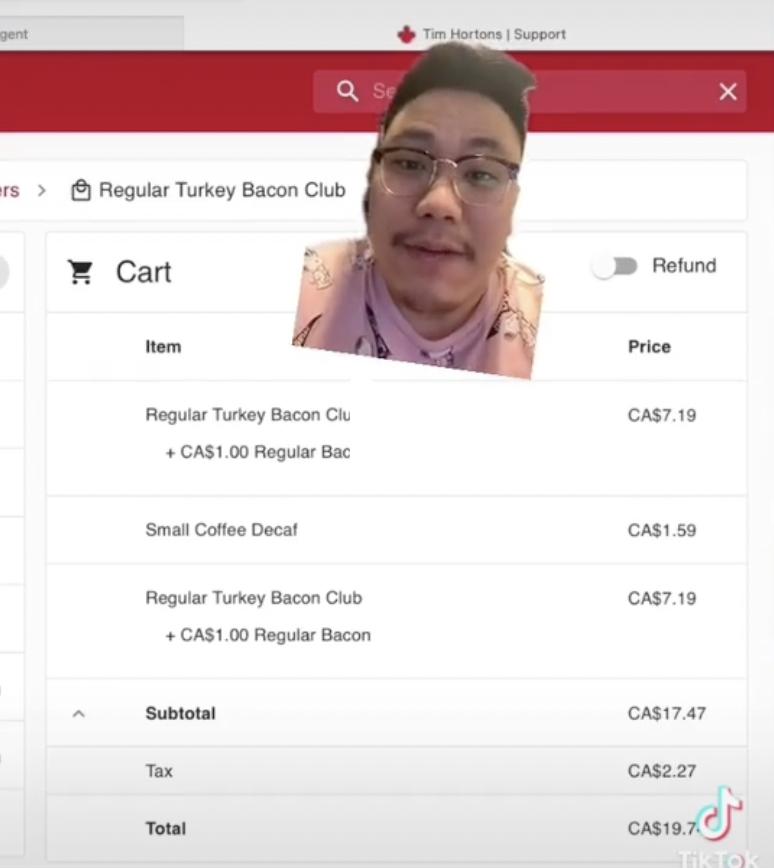This screenshot has height=868, width=774.
Task: Click the Refund label
Action: (x=684, y=266)
